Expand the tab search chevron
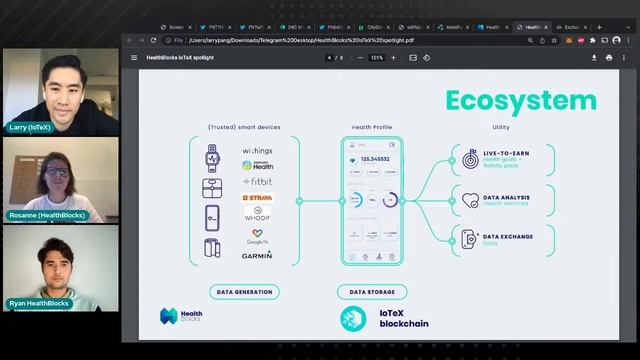Image resolution: width=640 pixels, height=360 pixels. 628,27
